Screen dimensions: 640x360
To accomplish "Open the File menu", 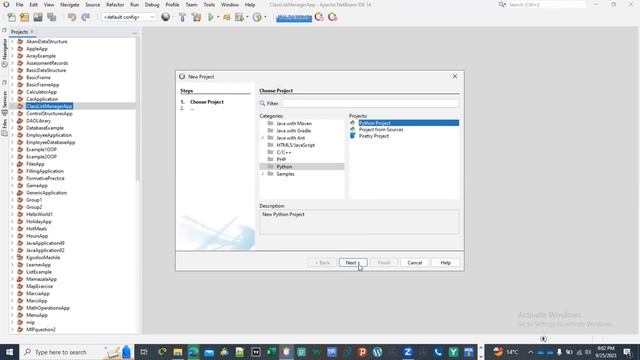I will (19, 4).
